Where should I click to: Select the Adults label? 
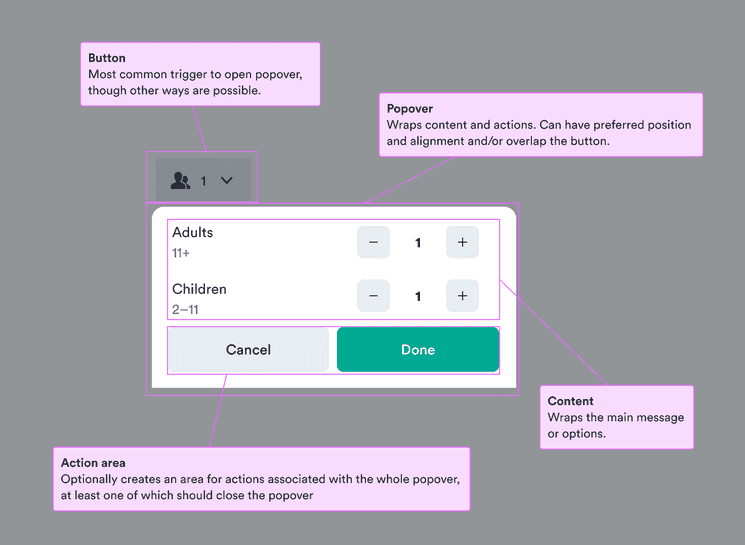pyautogui.click(x=193, y=233)
